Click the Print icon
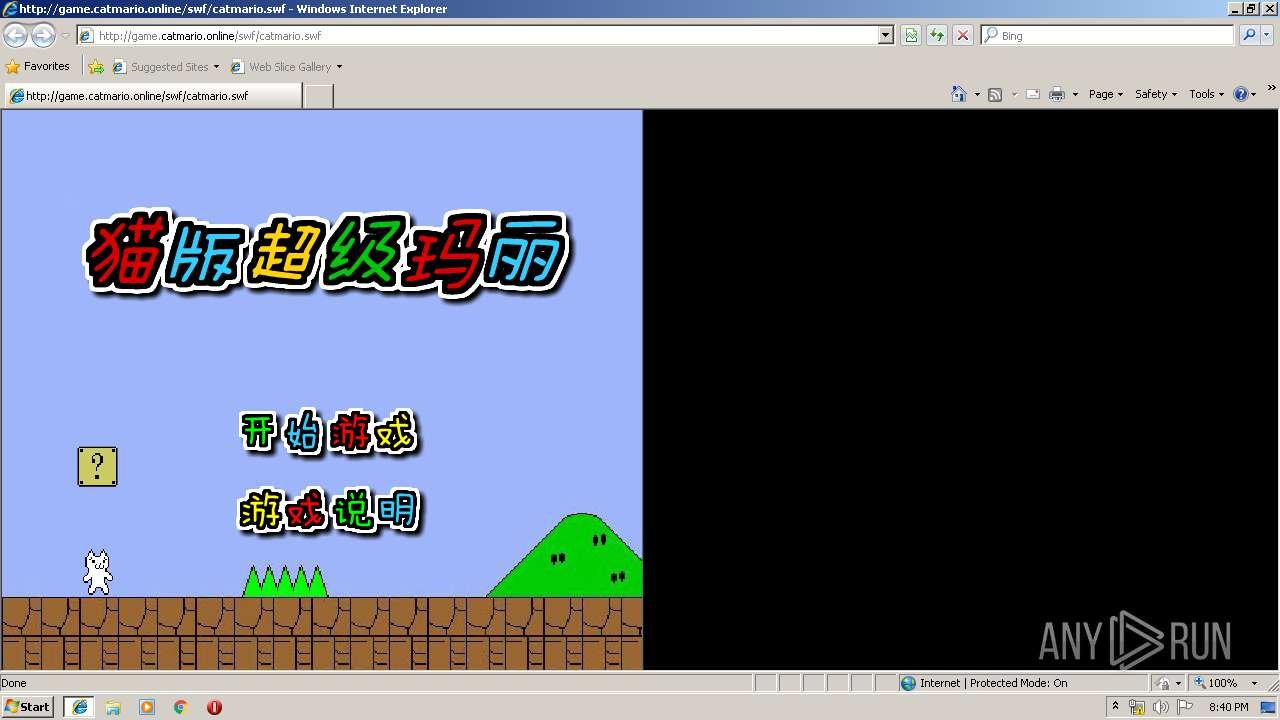Viewport: 1280px width, 720px height. 1057,94
